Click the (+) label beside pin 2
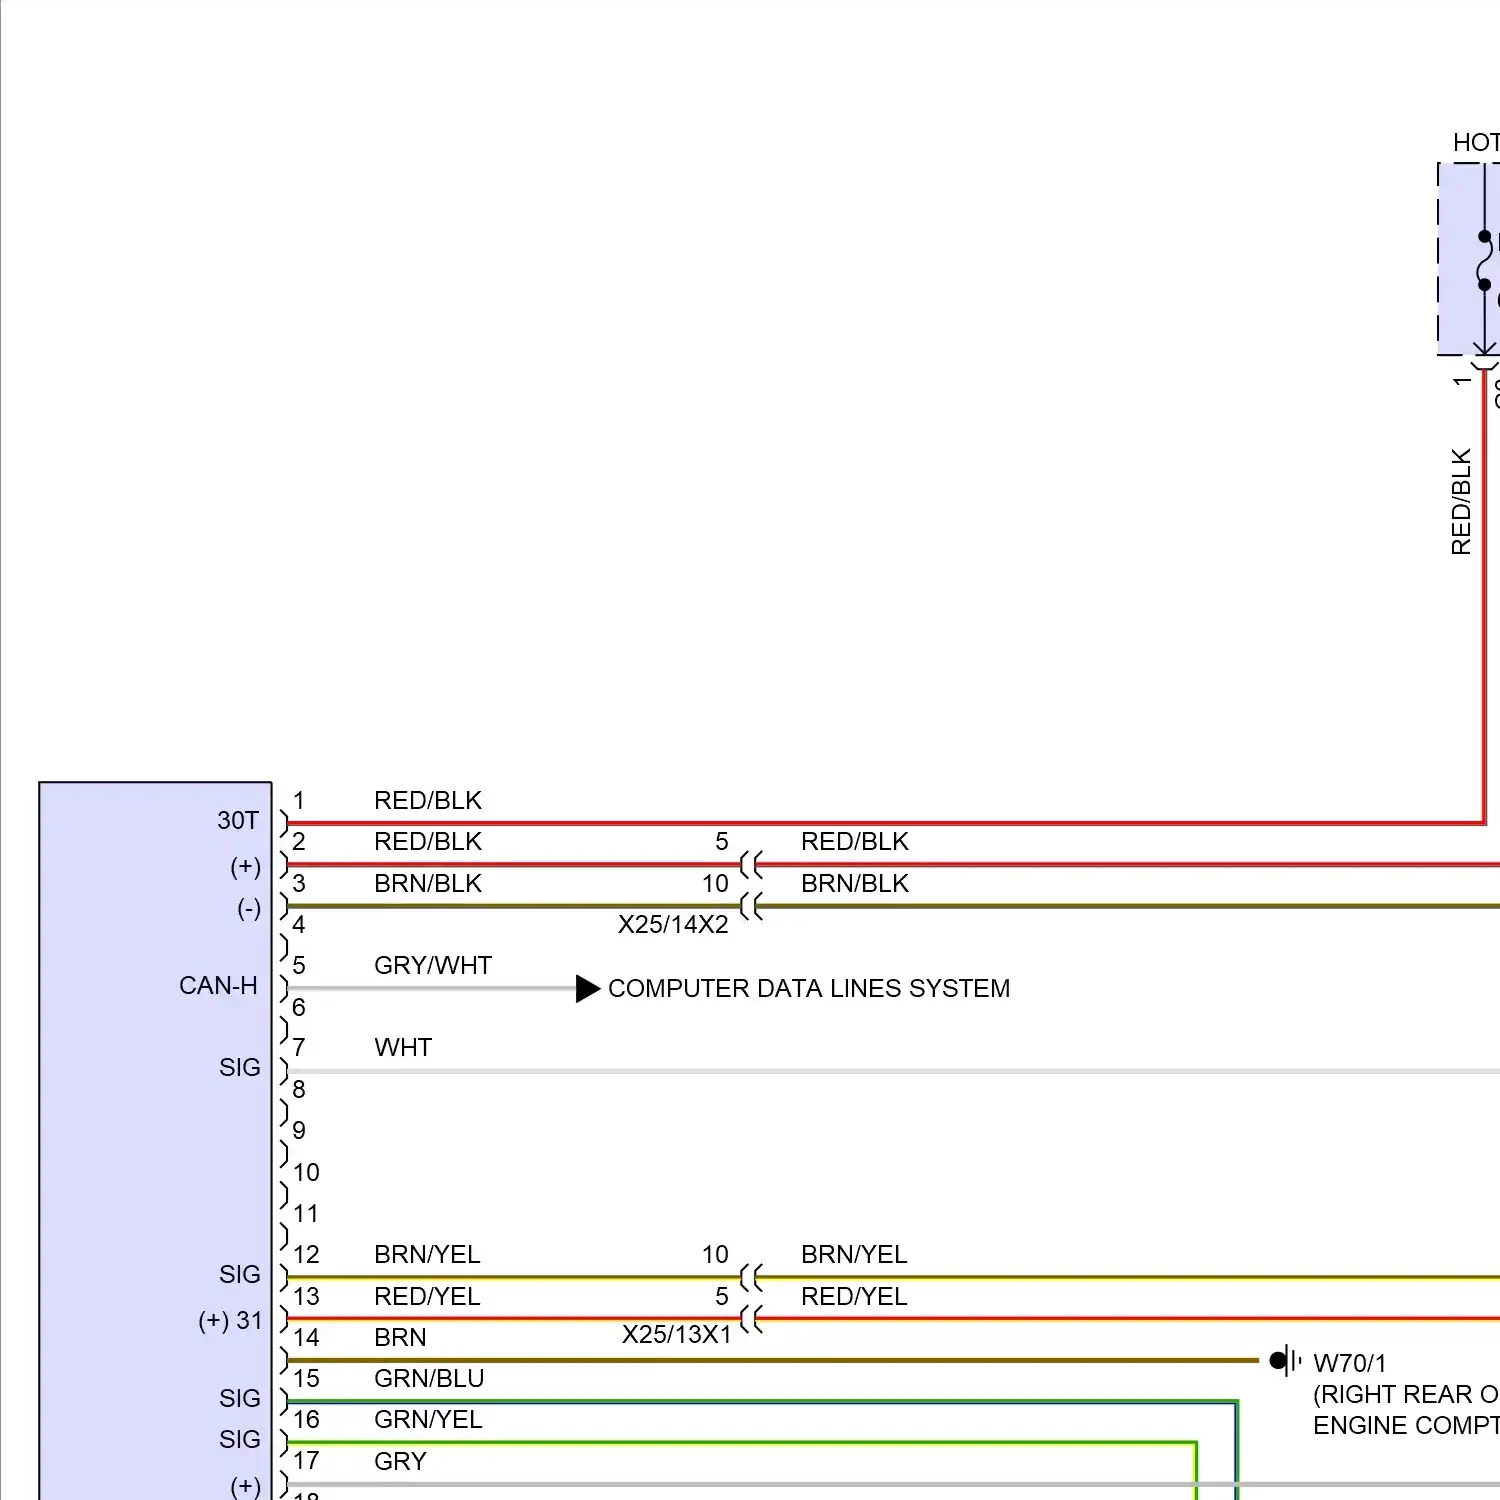Viewport: 1500px width, 1500px height. coord(246,867)
